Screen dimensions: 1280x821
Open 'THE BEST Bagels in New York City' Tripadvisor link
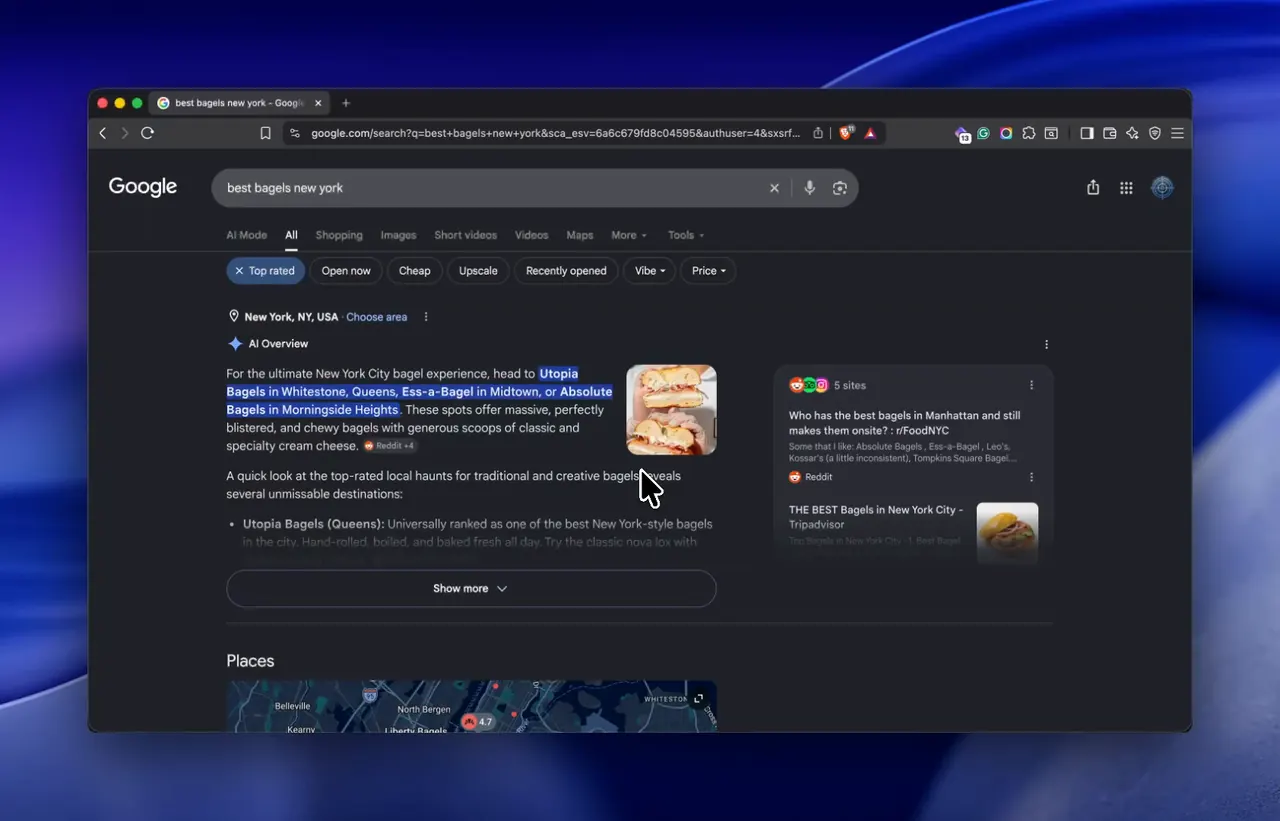(876, 517)
